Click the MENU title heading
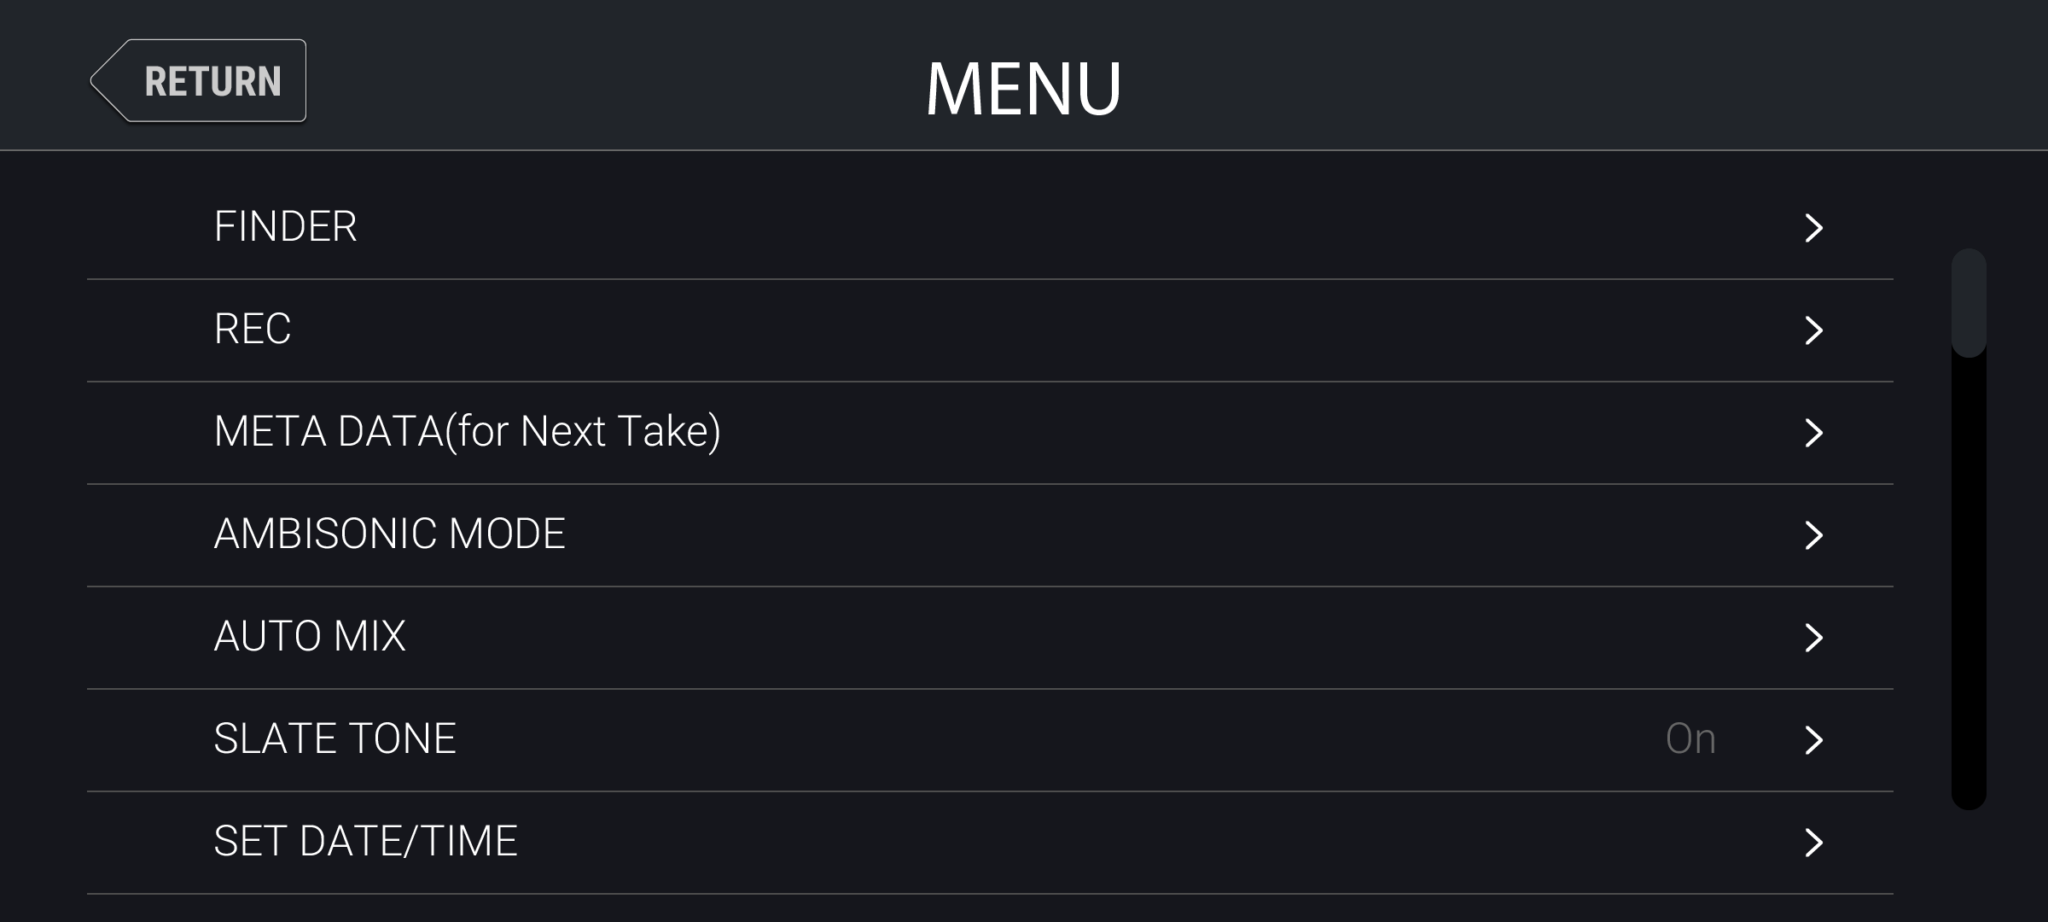Viewport: 2048px width, 922px height. [1023, 88]
